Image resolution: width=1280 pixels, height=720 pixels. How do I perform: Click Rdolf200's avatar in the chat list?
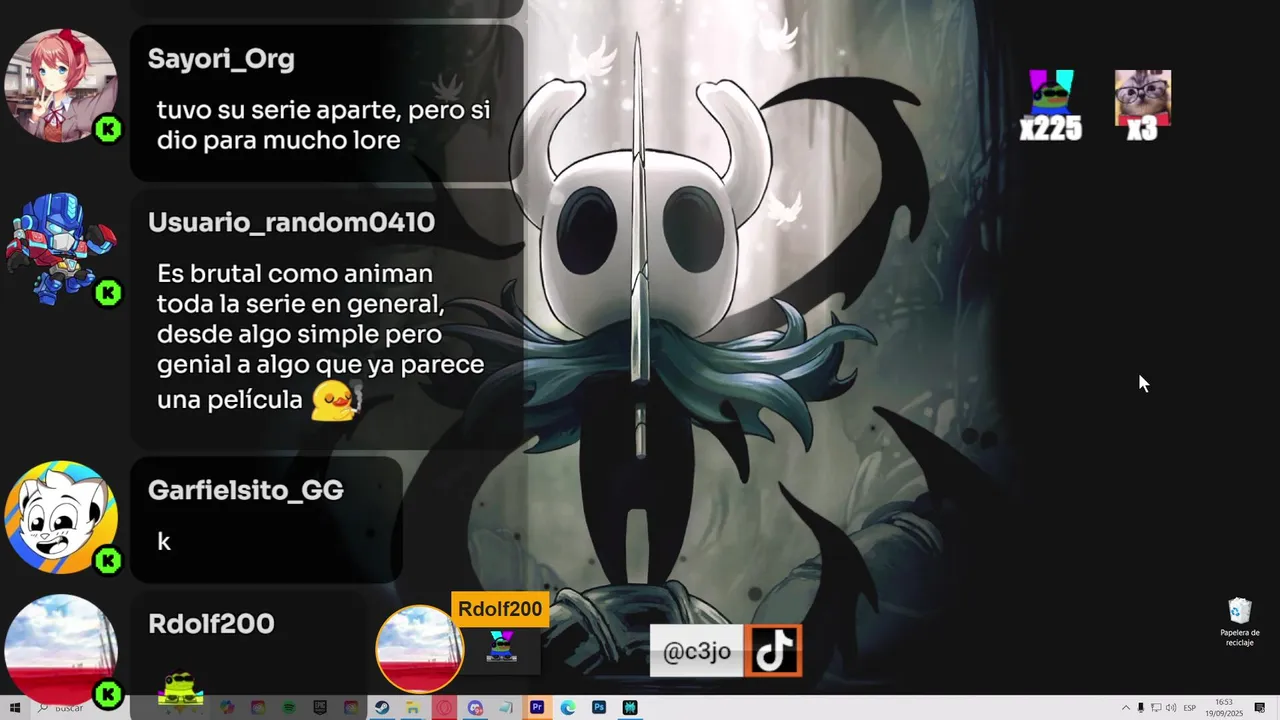pos(61,648)
